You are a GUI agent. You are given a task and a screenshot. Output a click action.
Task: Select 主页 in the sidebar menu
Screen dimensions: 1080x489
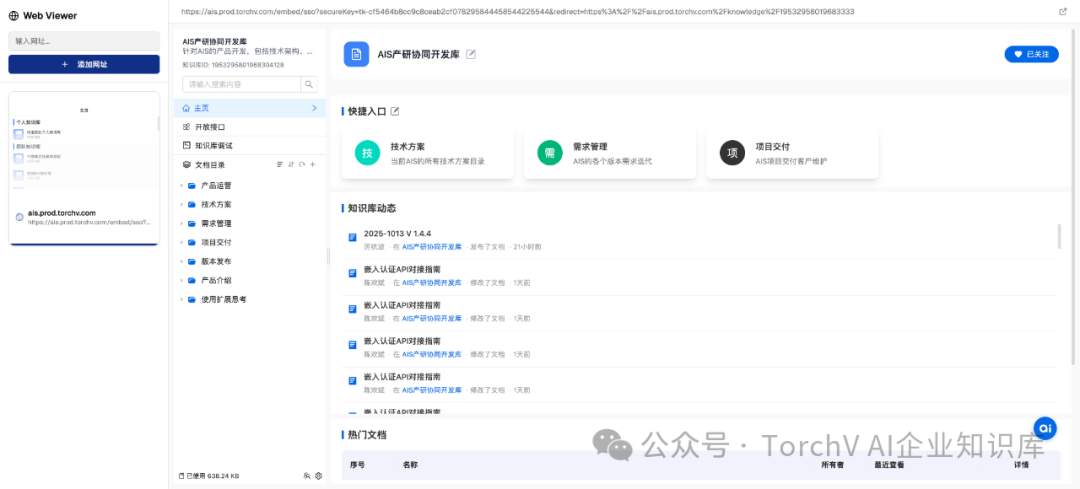point(250,108)
